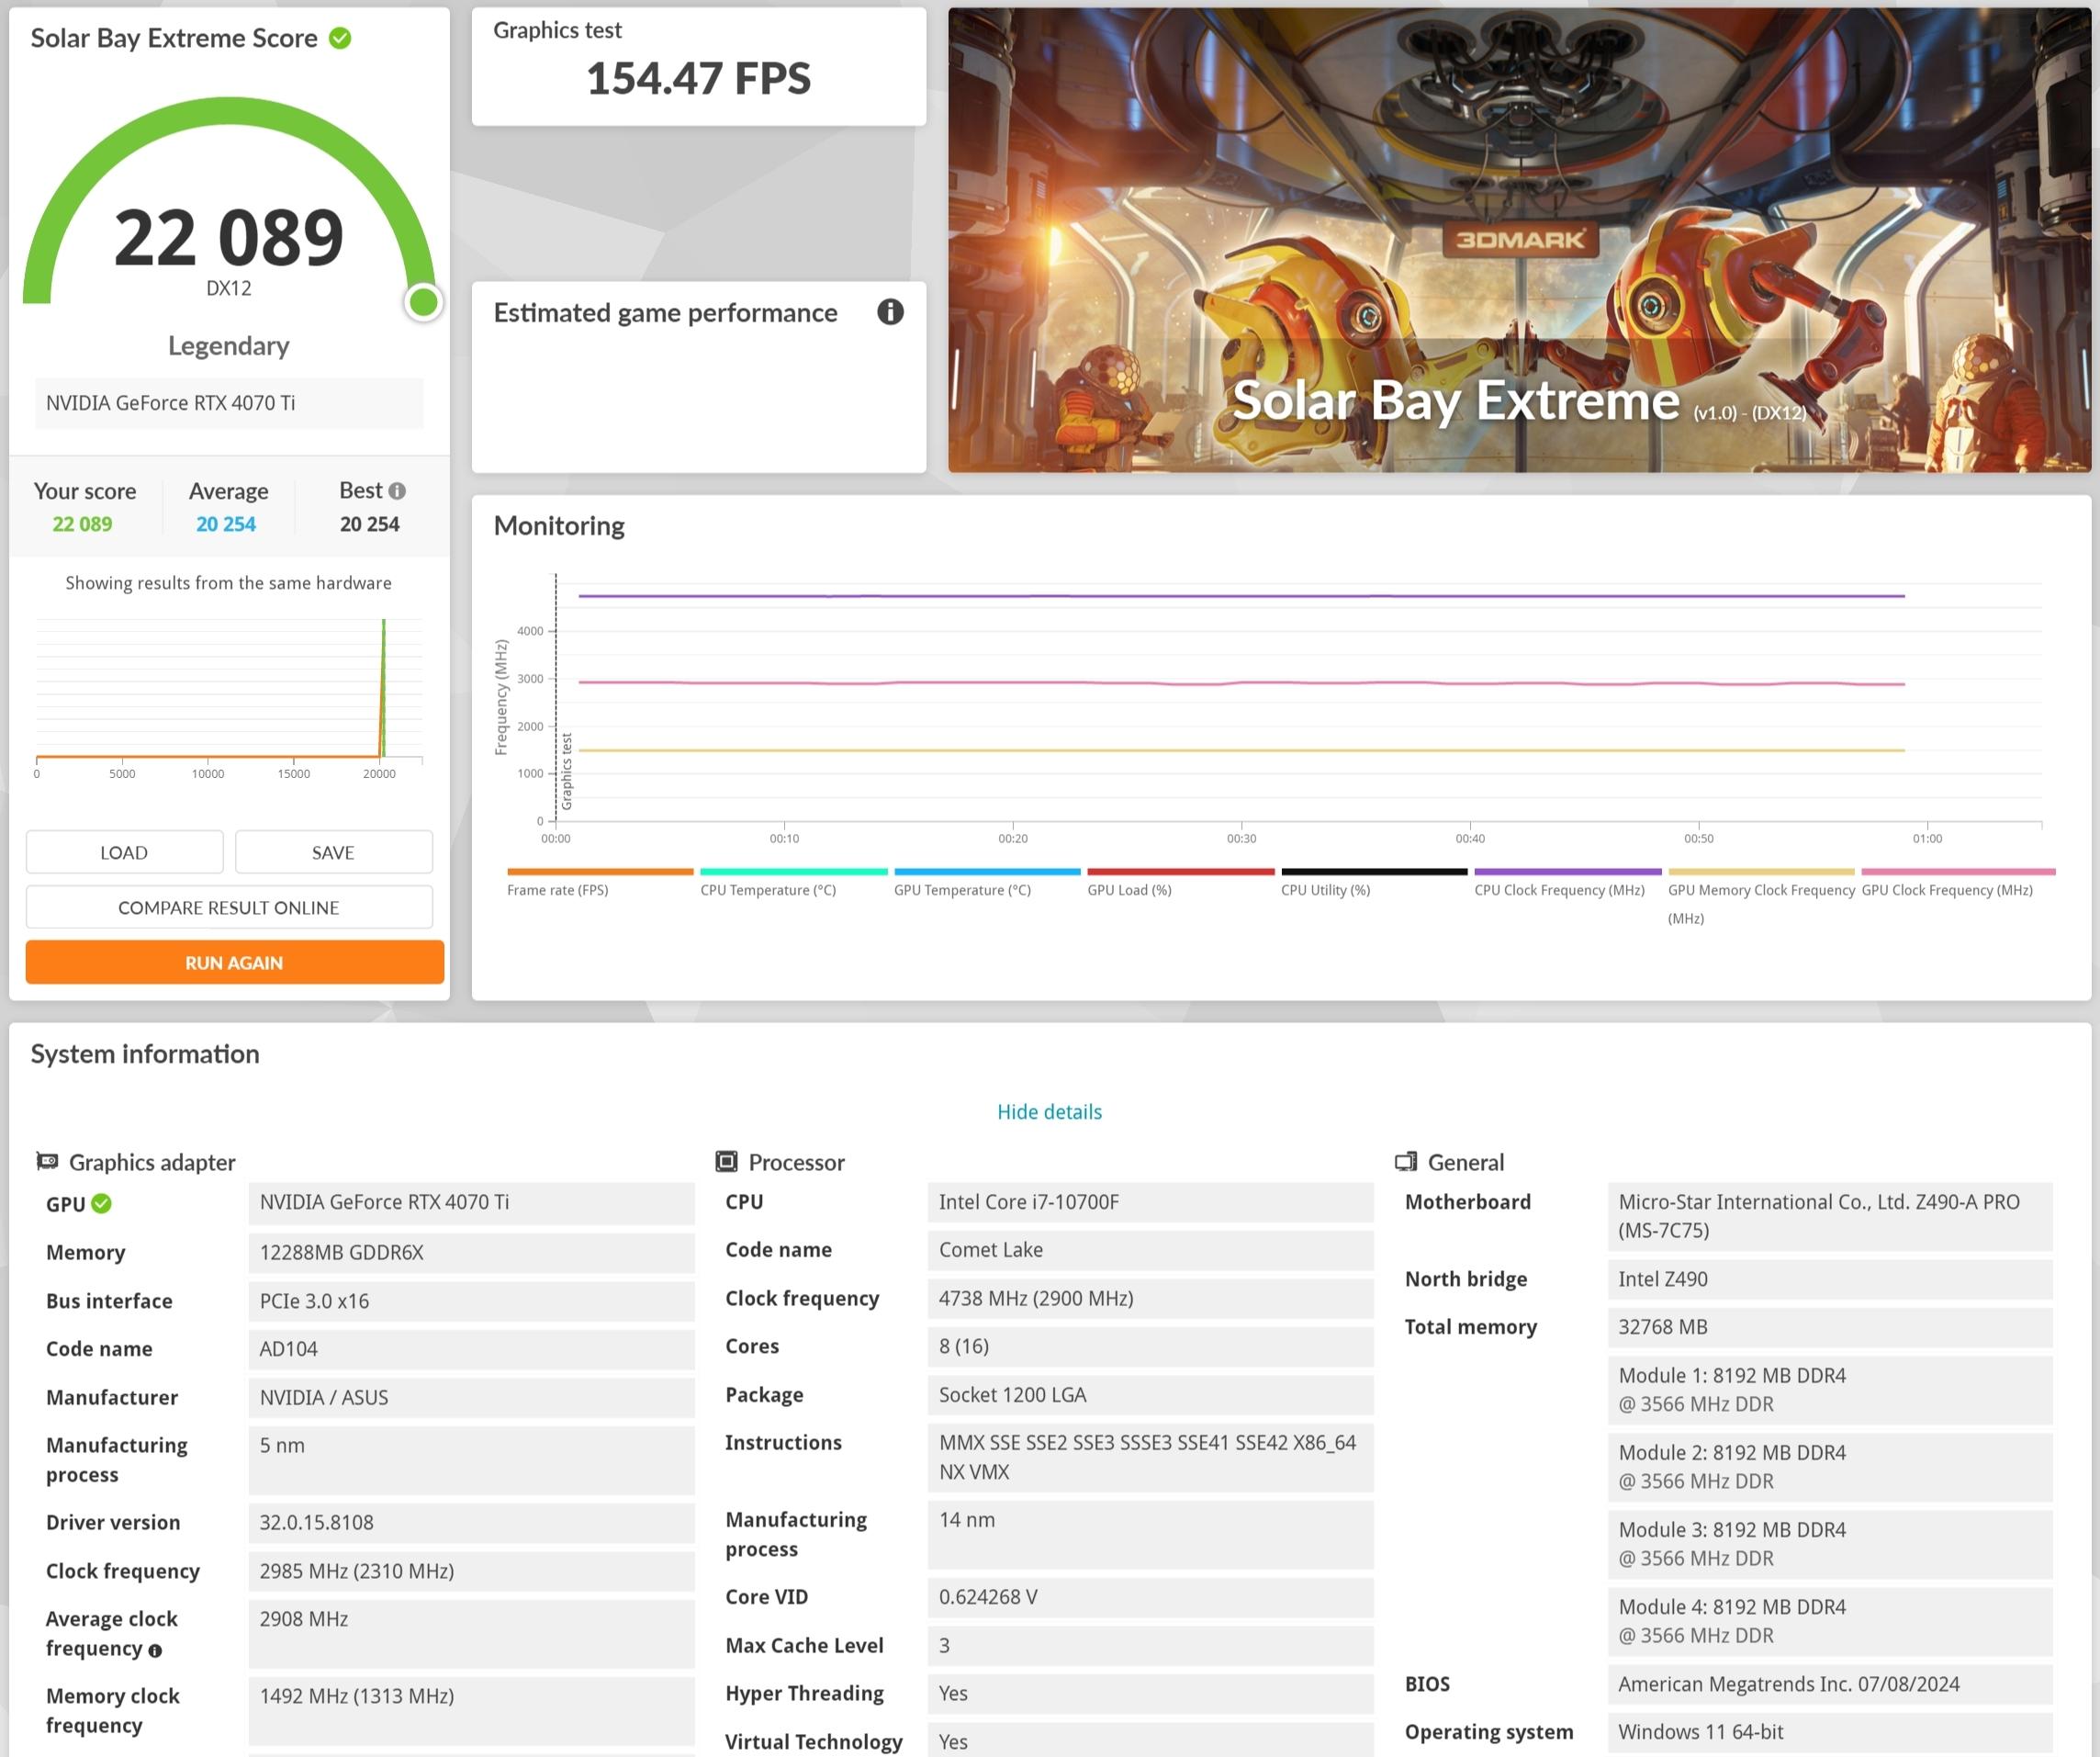2100x1757 pixels.
Task: Toggle the Frame rate (FPS) legend series
Action: click(557, 890)
